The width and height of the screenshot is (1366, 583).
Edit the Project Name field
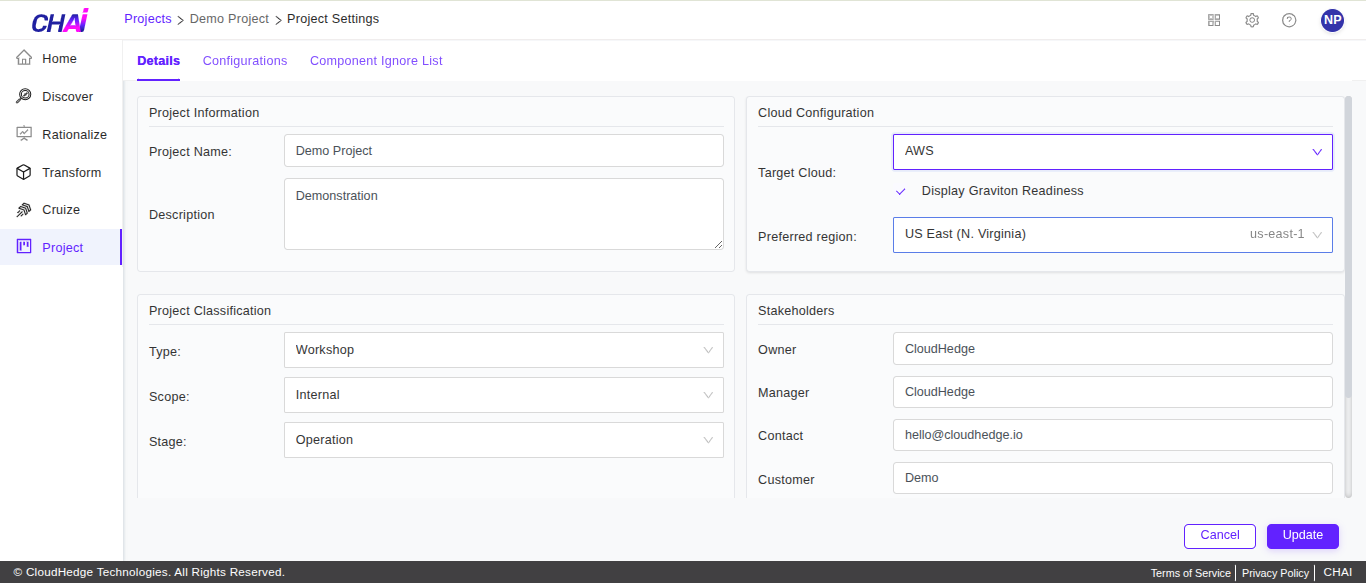503,150
